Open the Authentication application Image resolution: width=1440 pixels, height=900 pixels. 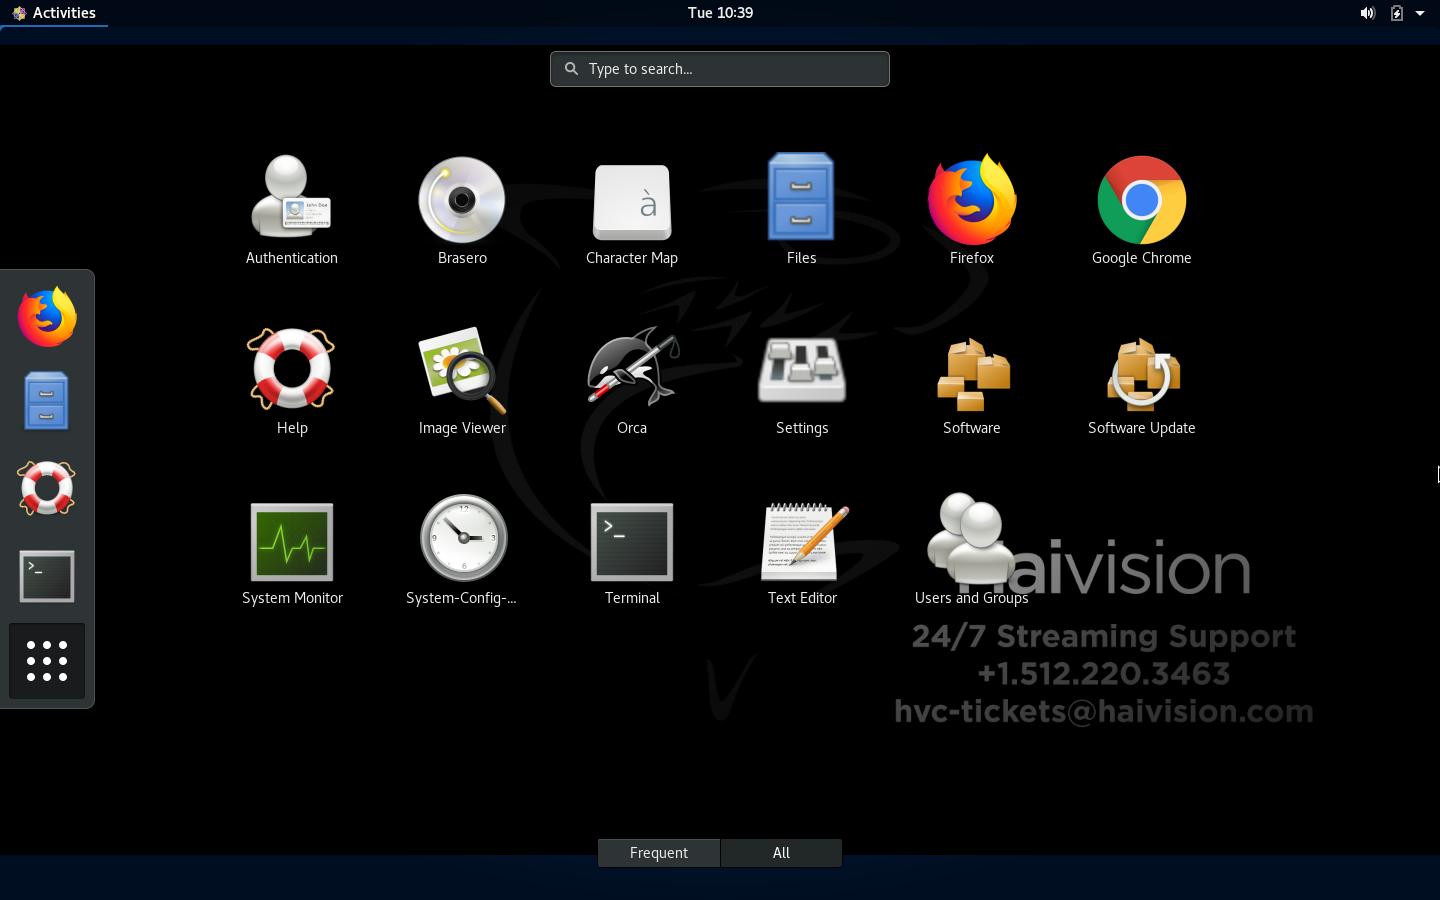[x=291, y=200]
